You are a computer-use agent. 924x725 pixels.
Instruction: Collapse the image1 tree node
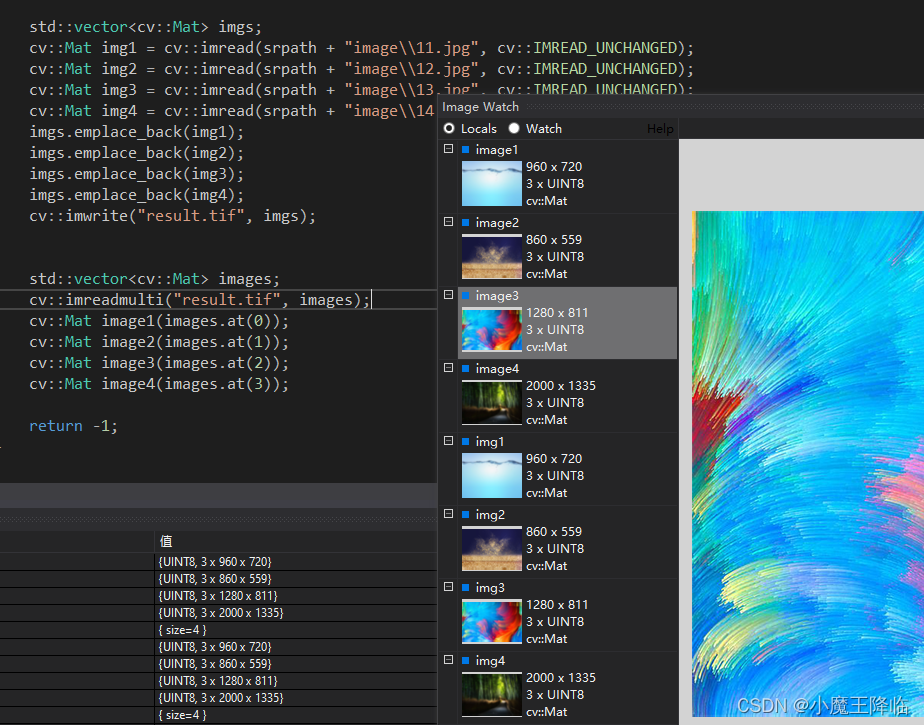tap(447, 148)
